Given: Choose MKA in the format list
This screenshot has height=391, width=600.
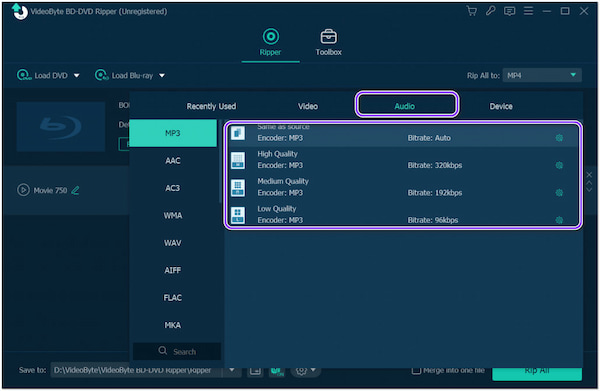Looking at the screenshot, I should (173, 325).
